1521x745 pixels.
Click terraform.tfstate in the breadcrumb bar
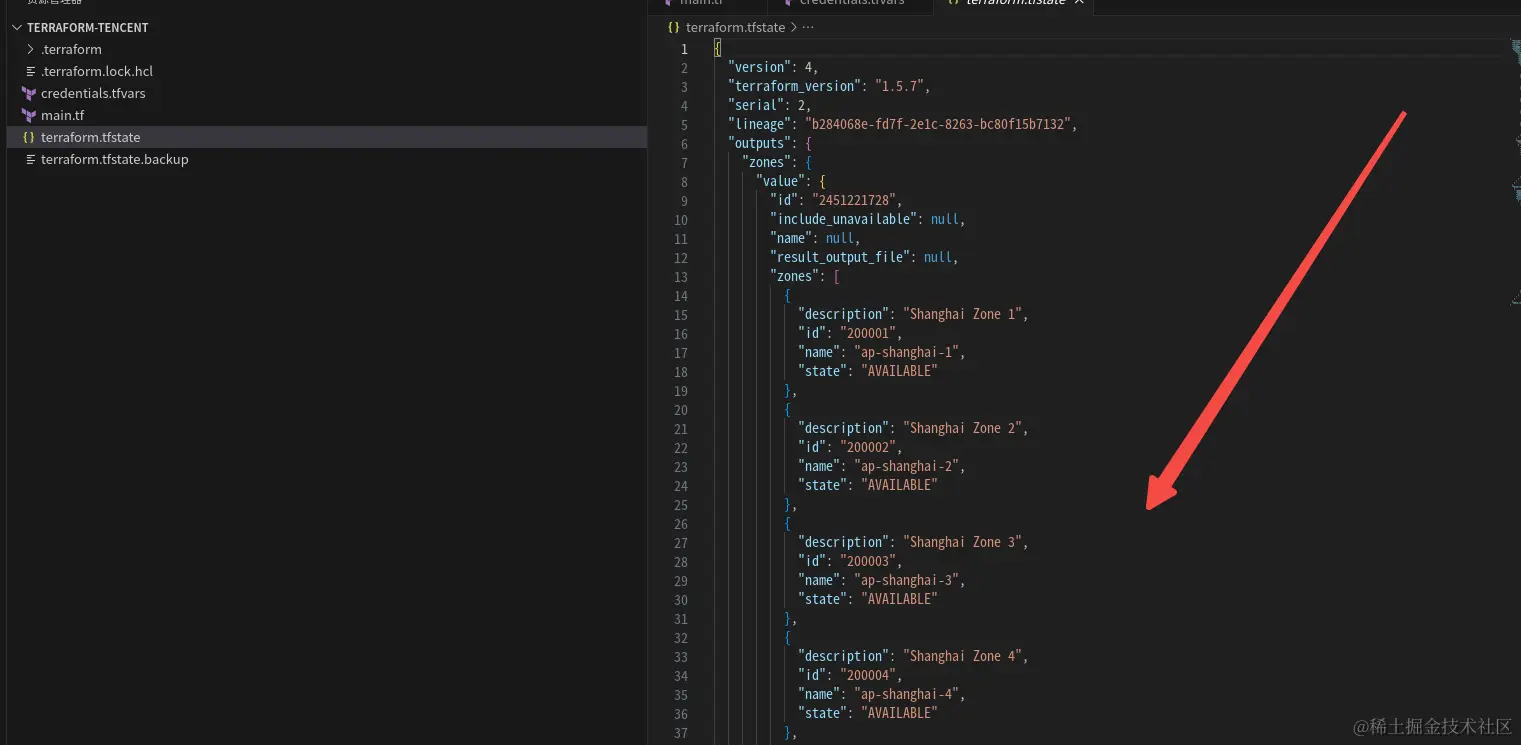tap(736, 27)
